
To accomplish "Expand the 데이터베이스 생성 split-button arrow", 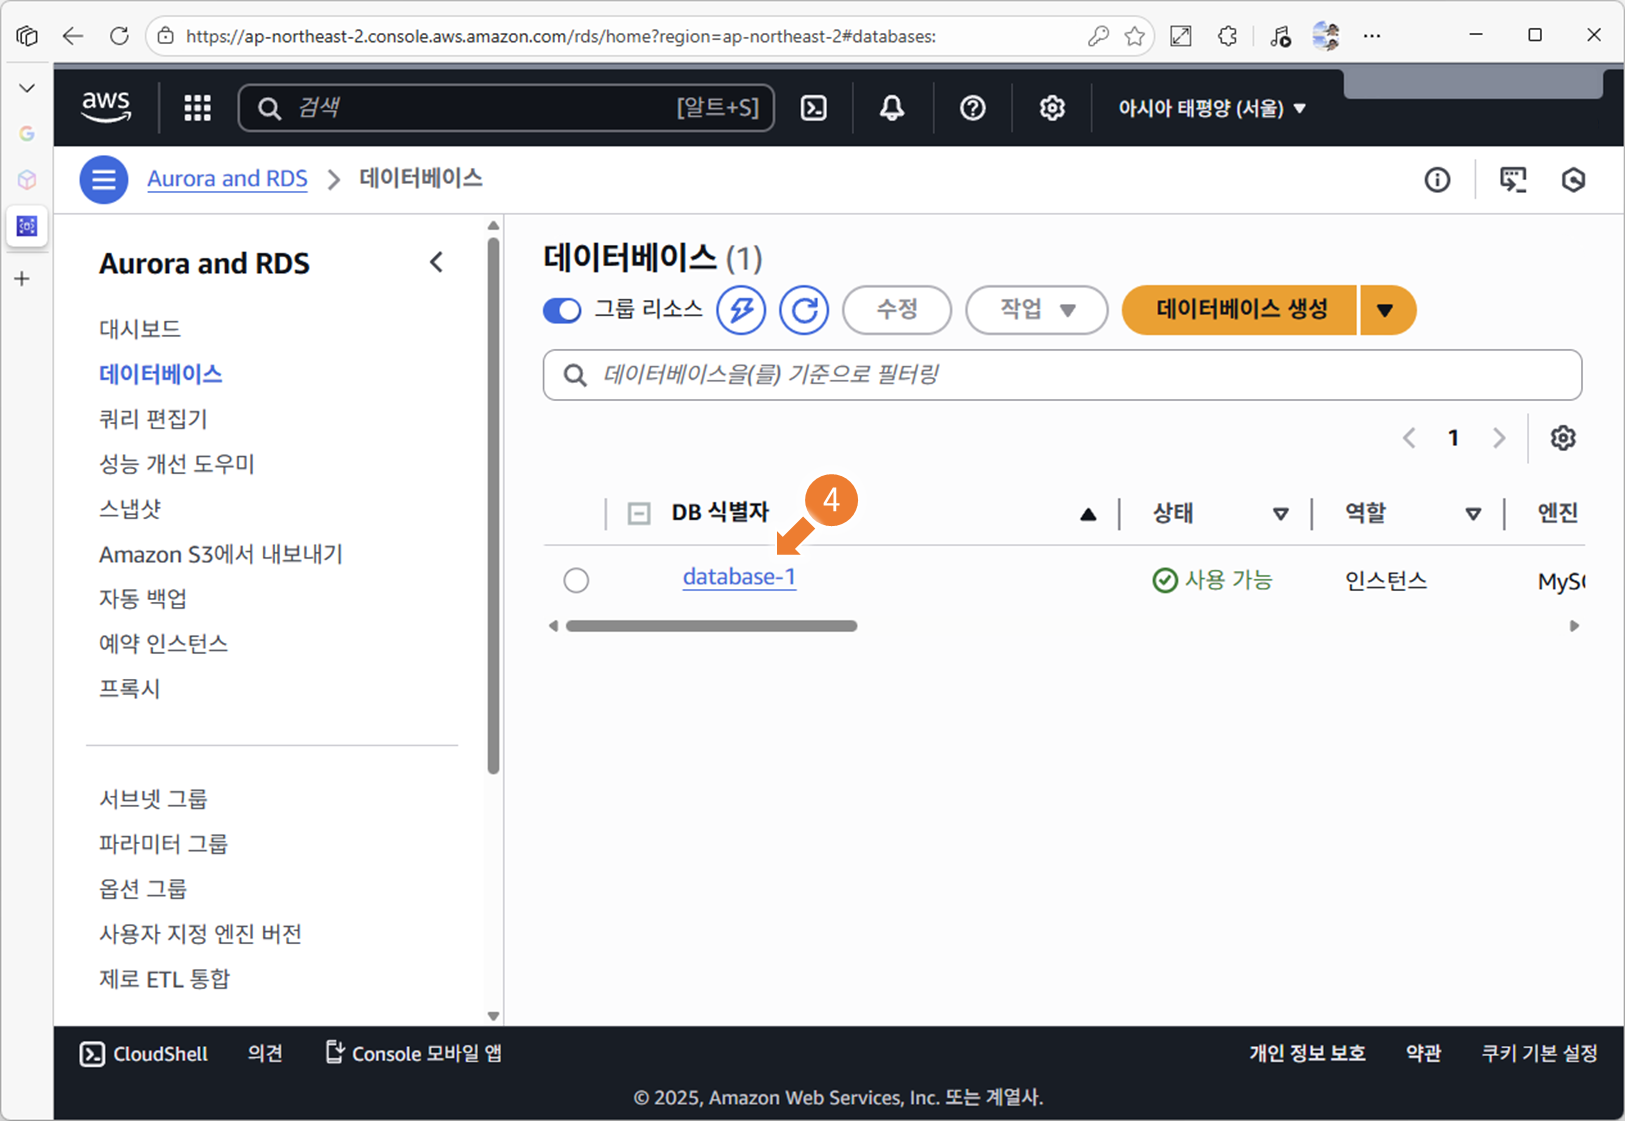I will (1387, 310).
